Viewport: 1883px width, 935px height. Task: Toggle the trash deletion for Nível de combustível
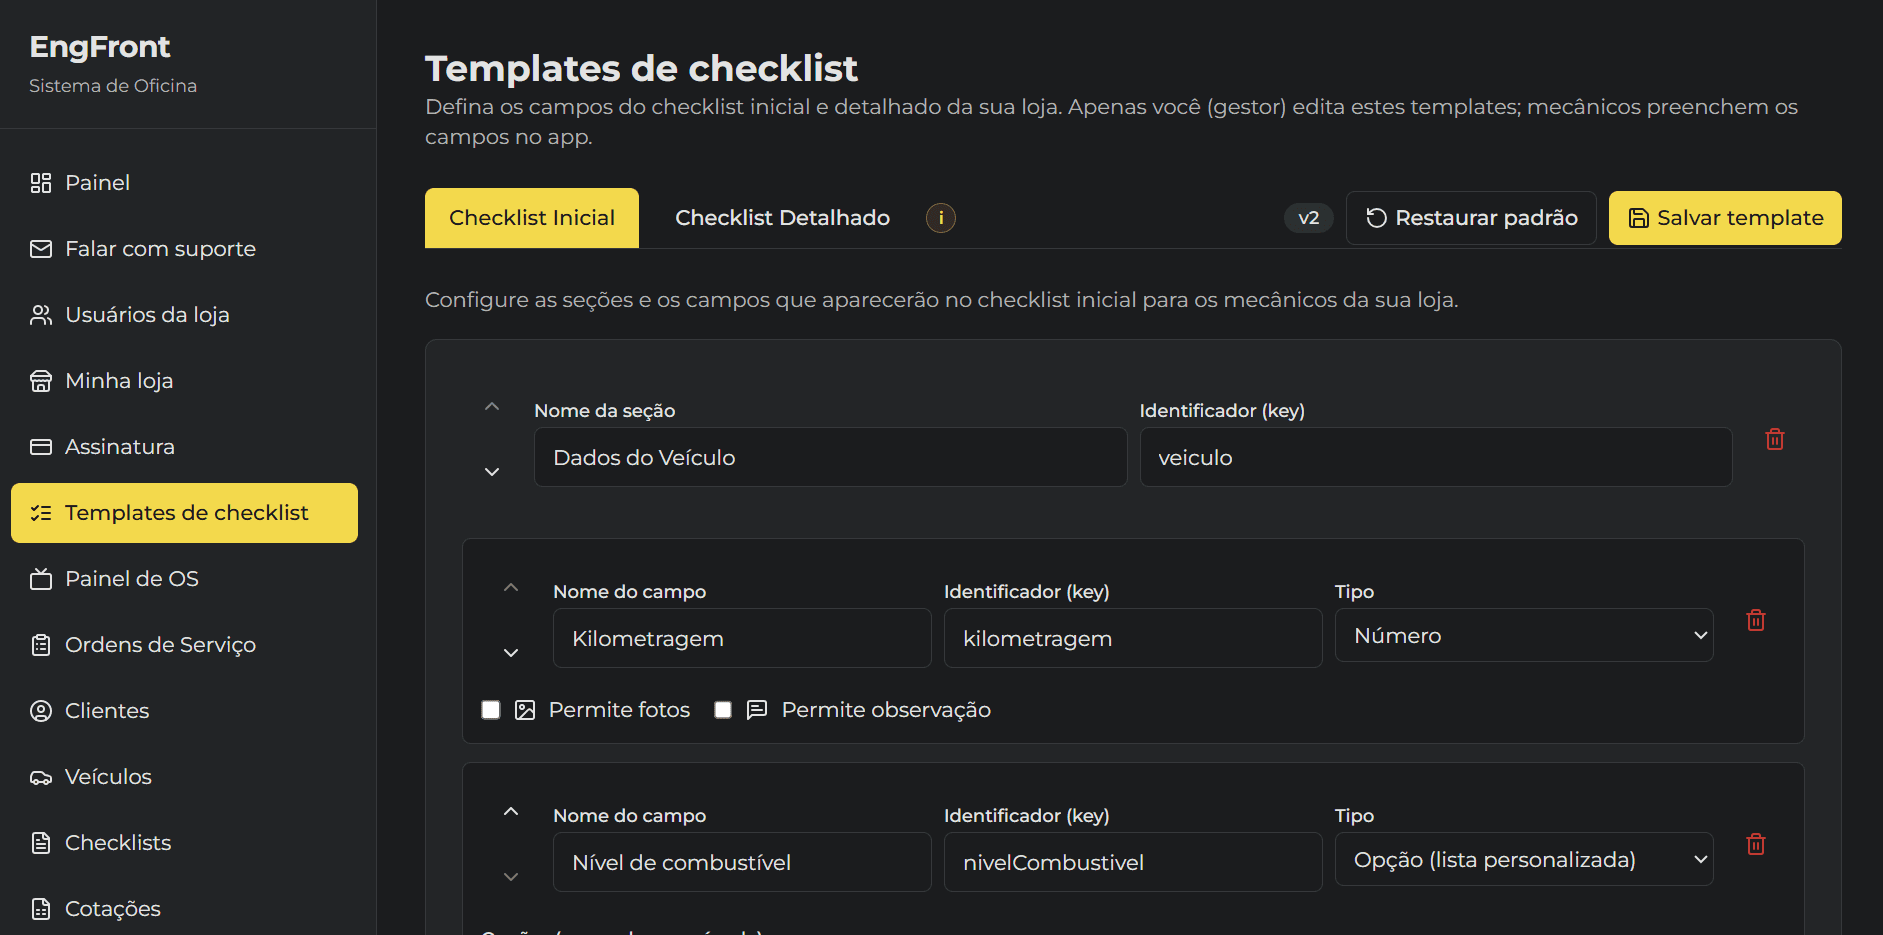click(x=1756, y=844)
